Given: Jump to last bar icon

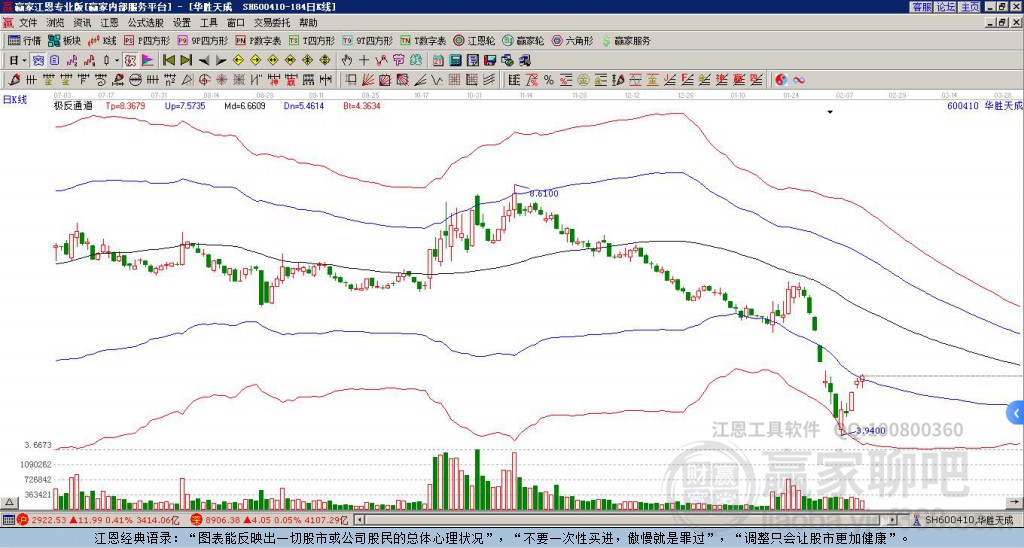Looking at the screenshot, I should click(x=186, y=61).
